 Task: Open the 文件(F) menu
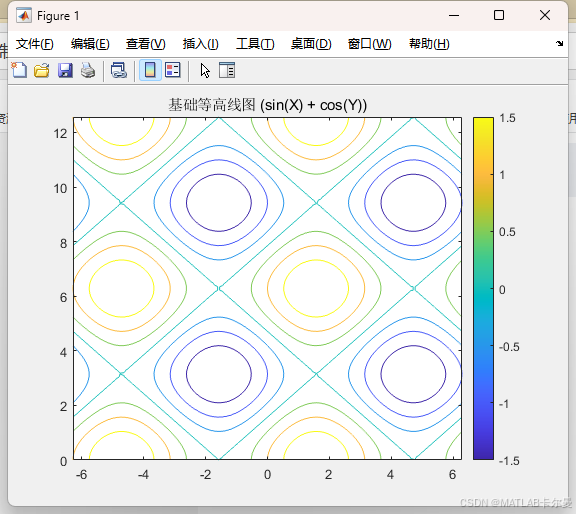tap(35, 44)
